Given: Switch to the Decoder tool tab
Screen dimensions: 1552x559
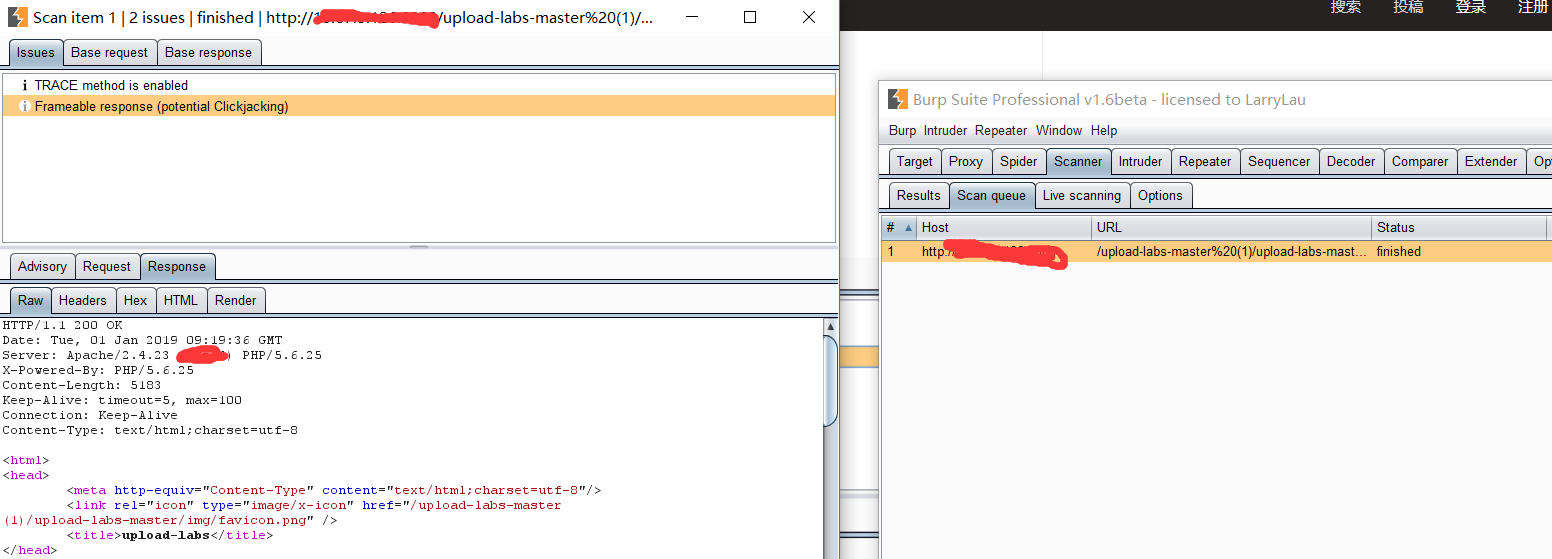Looking at the screenshot, I should [x=1351, y=161].
